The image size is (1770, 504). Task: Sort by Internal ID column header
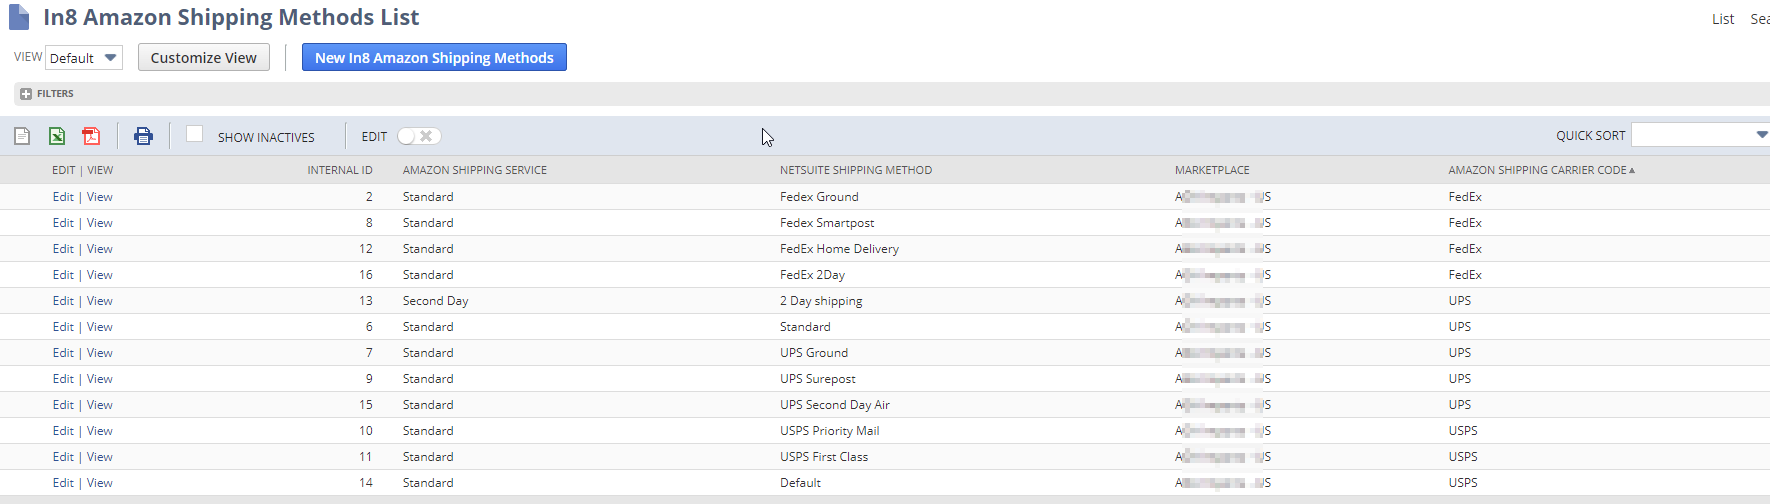pyautogui.click(x=339, y=170)
